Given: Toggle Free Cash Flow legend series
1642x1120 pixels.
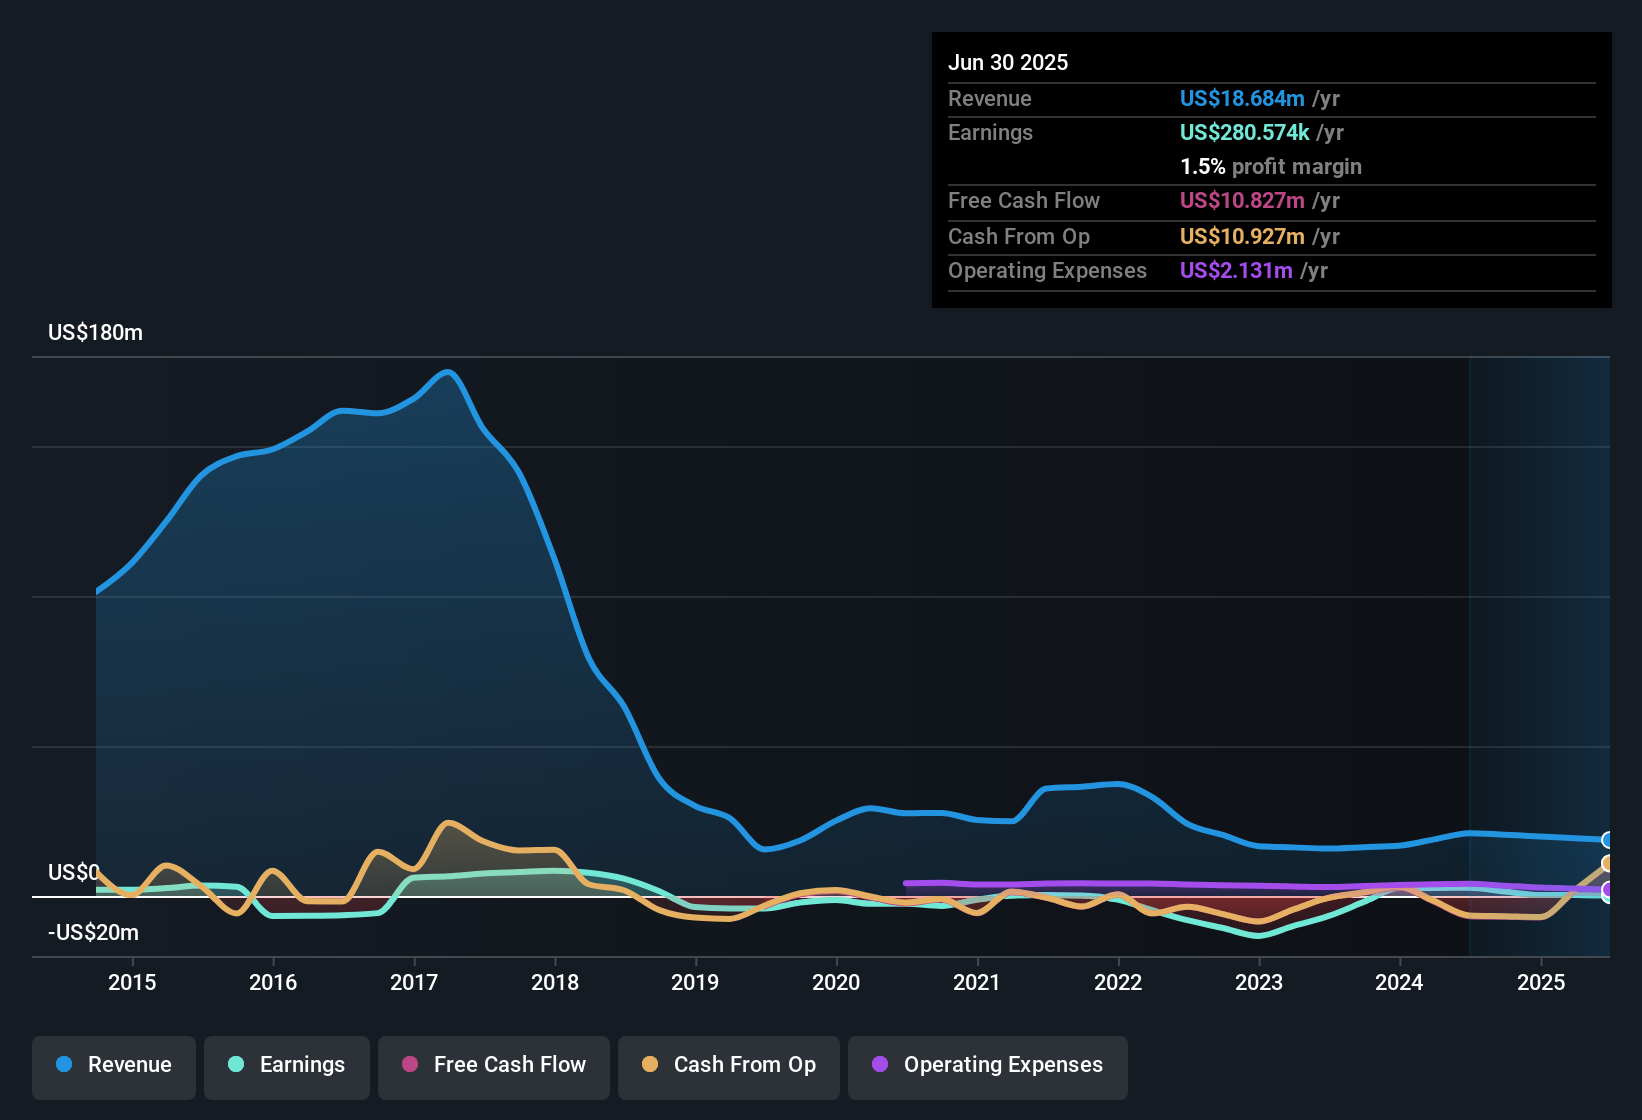Looking at the screenshot, I should (x=494, y=1065).
